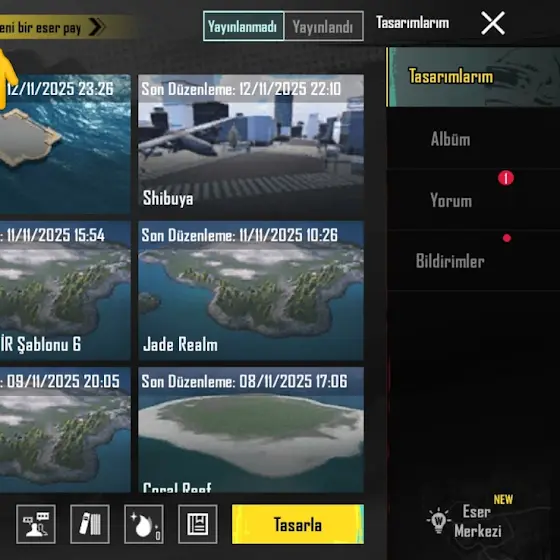Open the books library icon
This screenshot has width=560, height=560.
click(x=90, y=524)
